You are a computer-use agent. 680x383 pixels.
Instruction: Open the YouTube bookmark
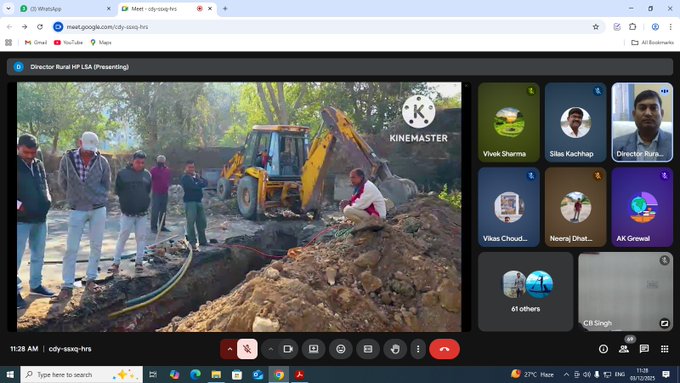pyautogui.click(x=68, y=43)
